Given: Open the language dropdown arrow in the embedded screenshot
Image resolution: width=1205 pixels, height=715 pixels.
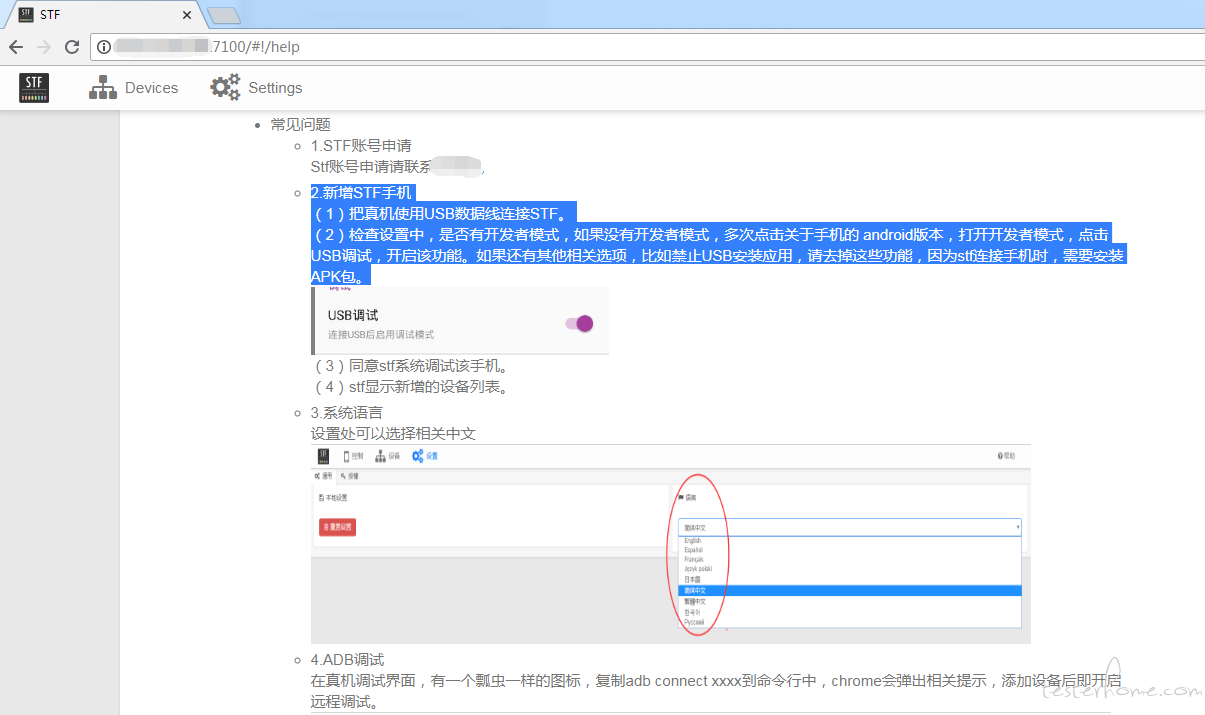Looking at the screenshot, I should [x=1018, y=527].
